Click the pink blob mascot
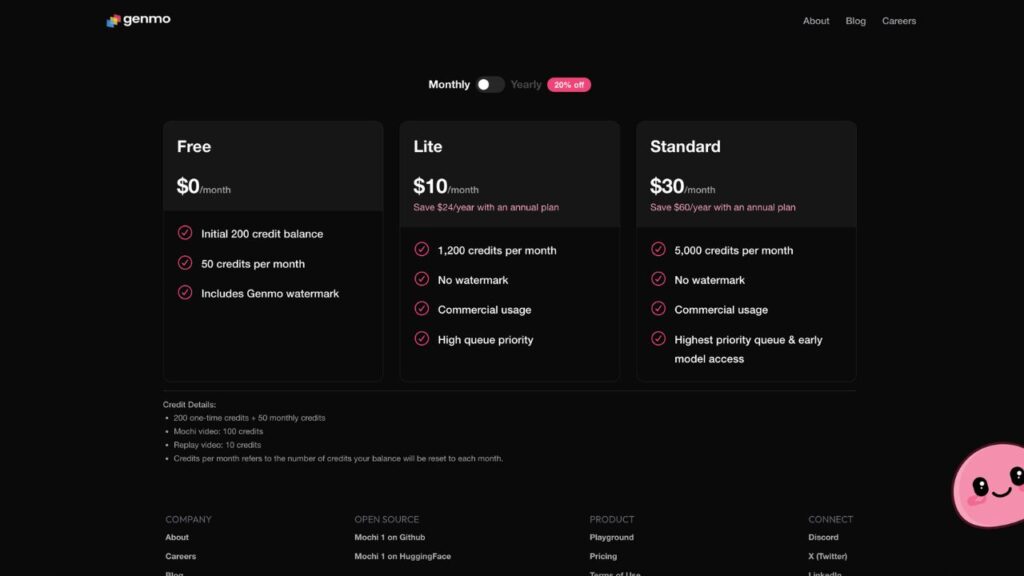 tap(990, 486)
